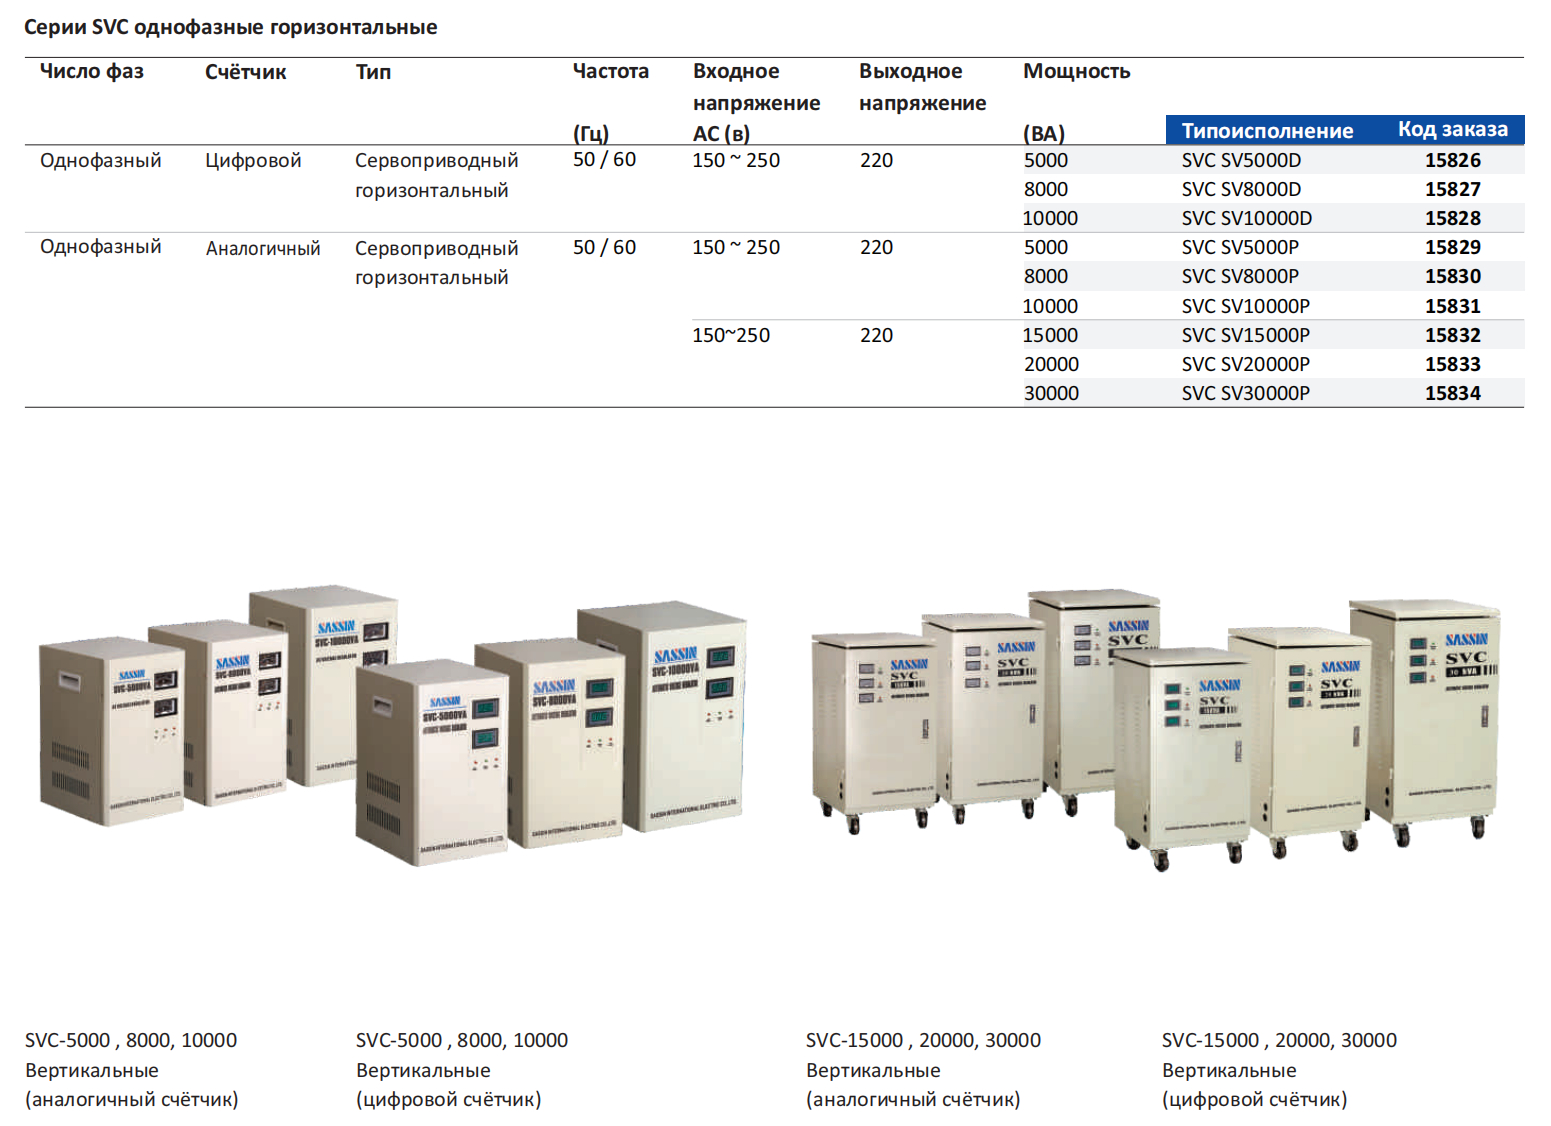Click the blue Типоисполнение column header
This screenshot has height=1126, width=1551.
point(1267,130)
